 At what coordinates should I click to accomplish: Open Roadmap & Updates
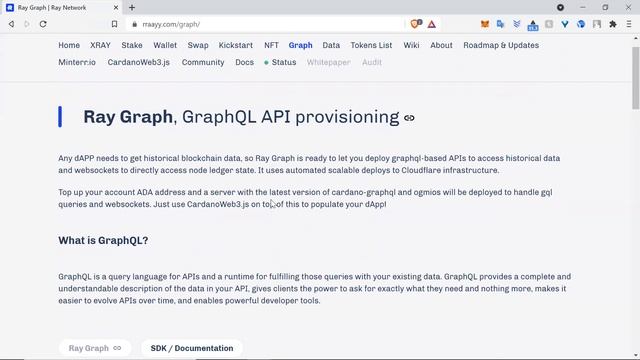[501, 45]
